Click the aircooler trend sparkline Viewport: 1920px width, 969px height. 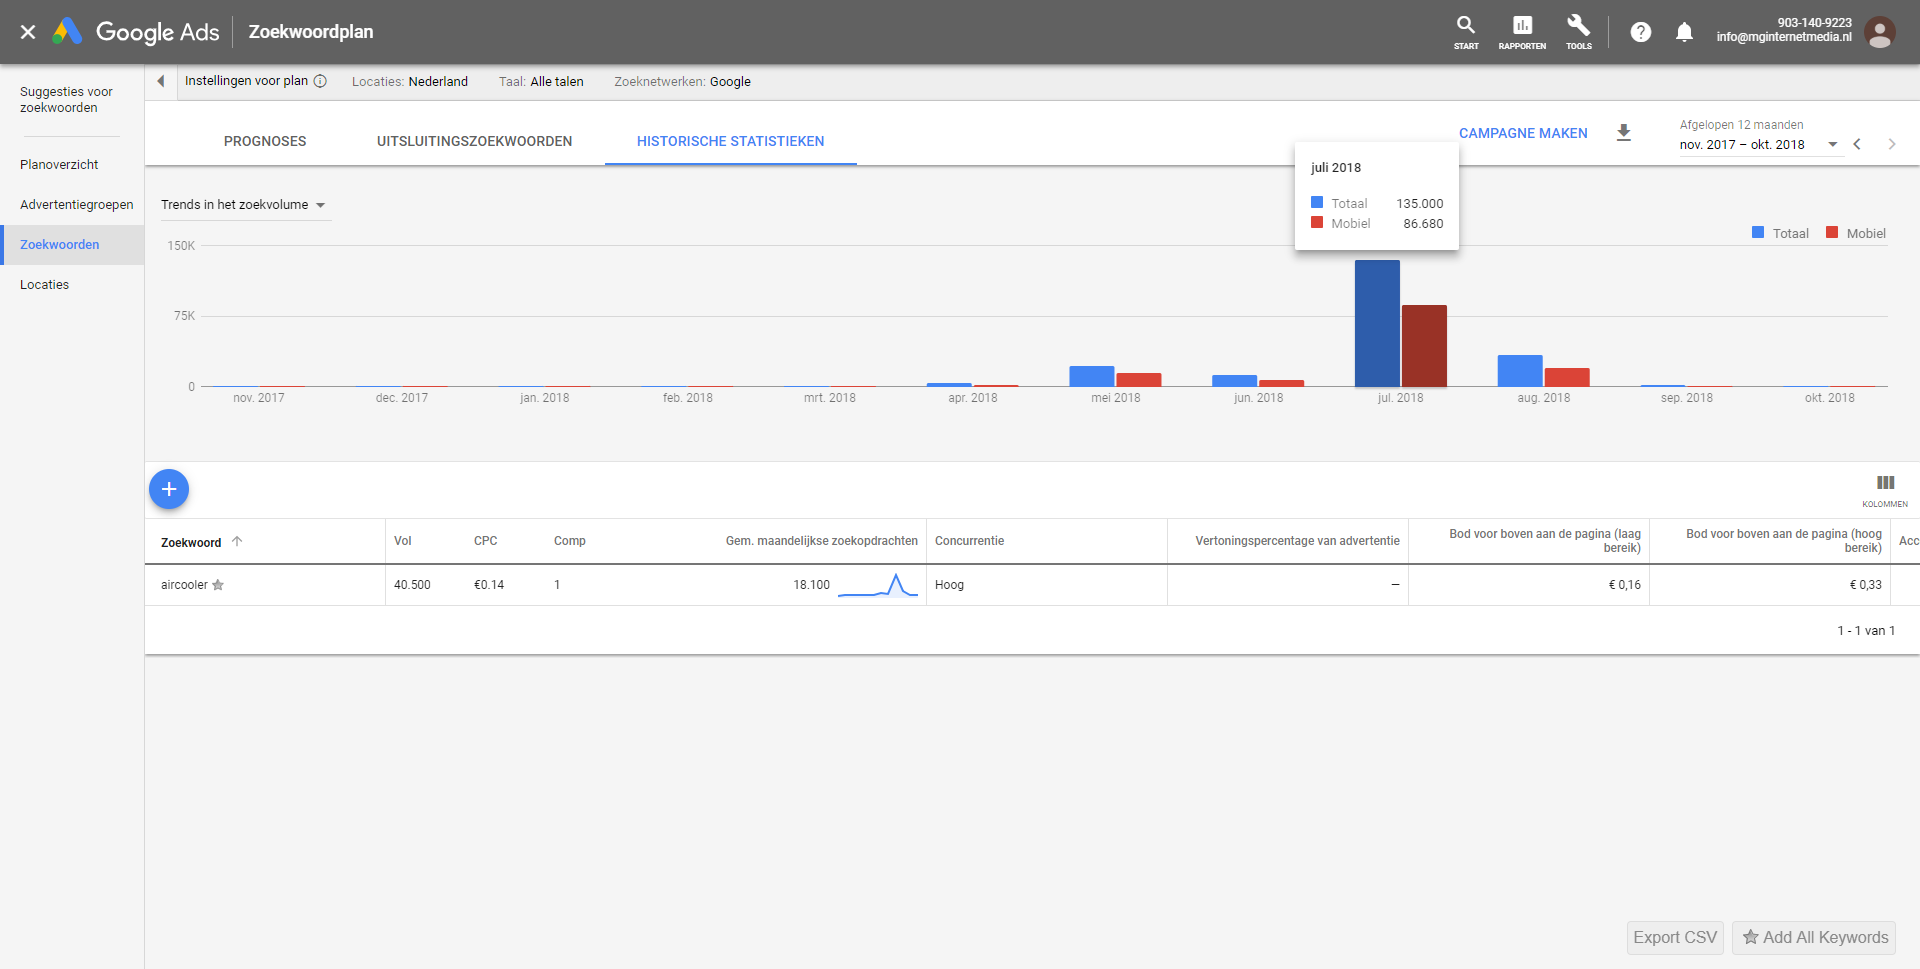click(x=878, y=585)
